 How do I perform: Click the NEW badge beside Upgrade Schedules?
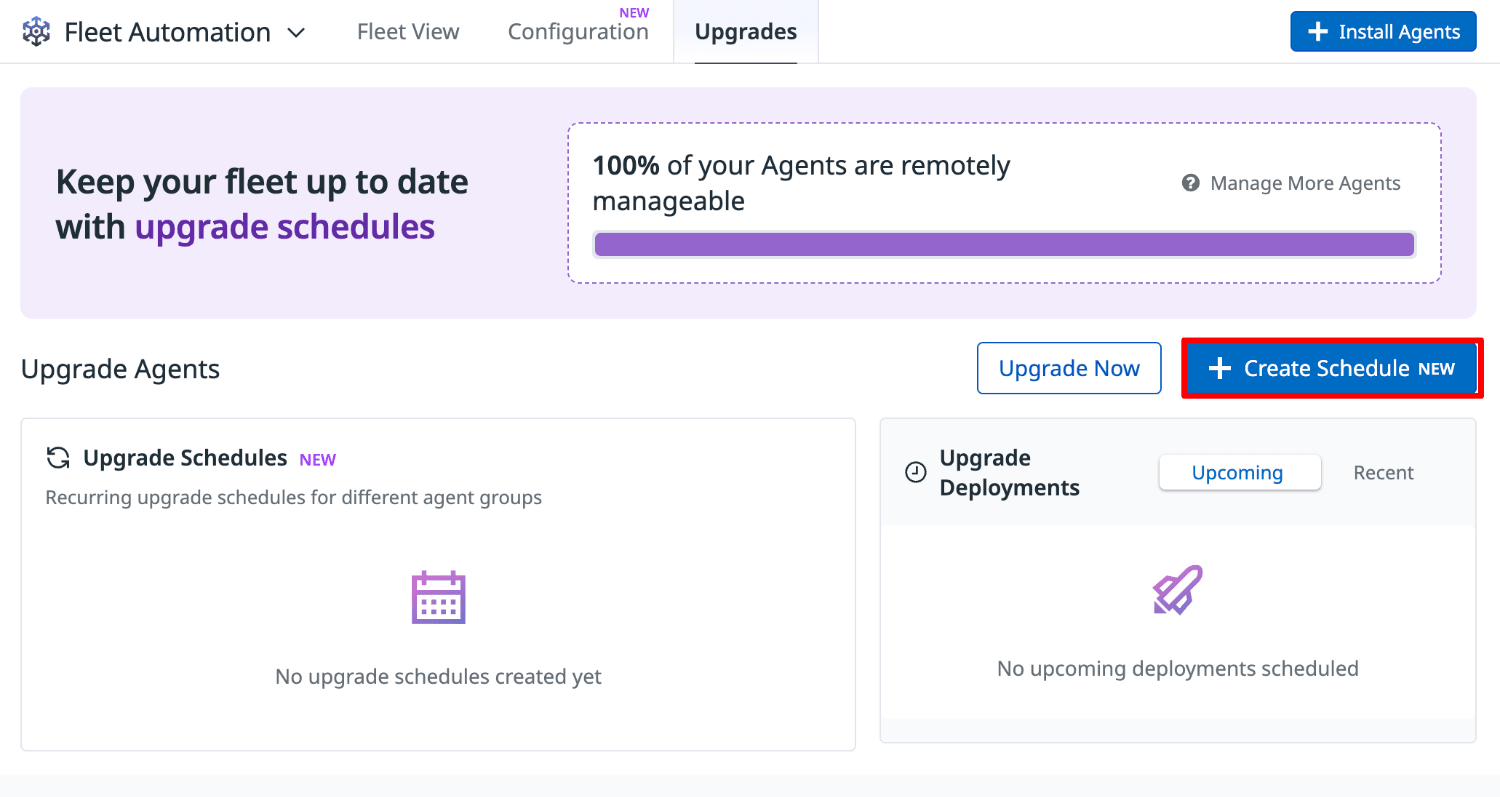point(318,460)
